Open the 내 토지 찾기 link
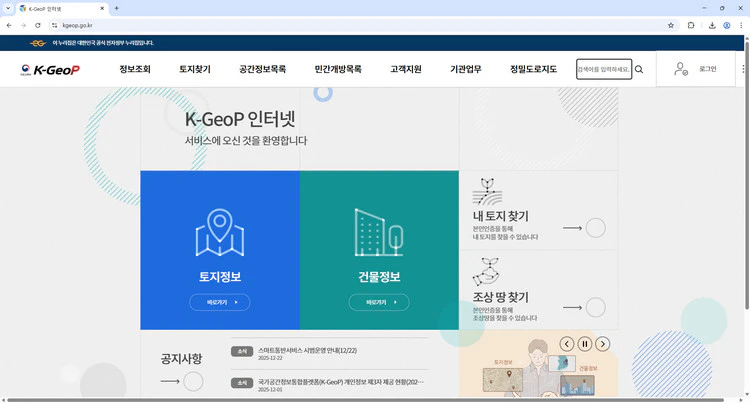The height and width of the screenshot is (403, 750). (x=500, y=216)
